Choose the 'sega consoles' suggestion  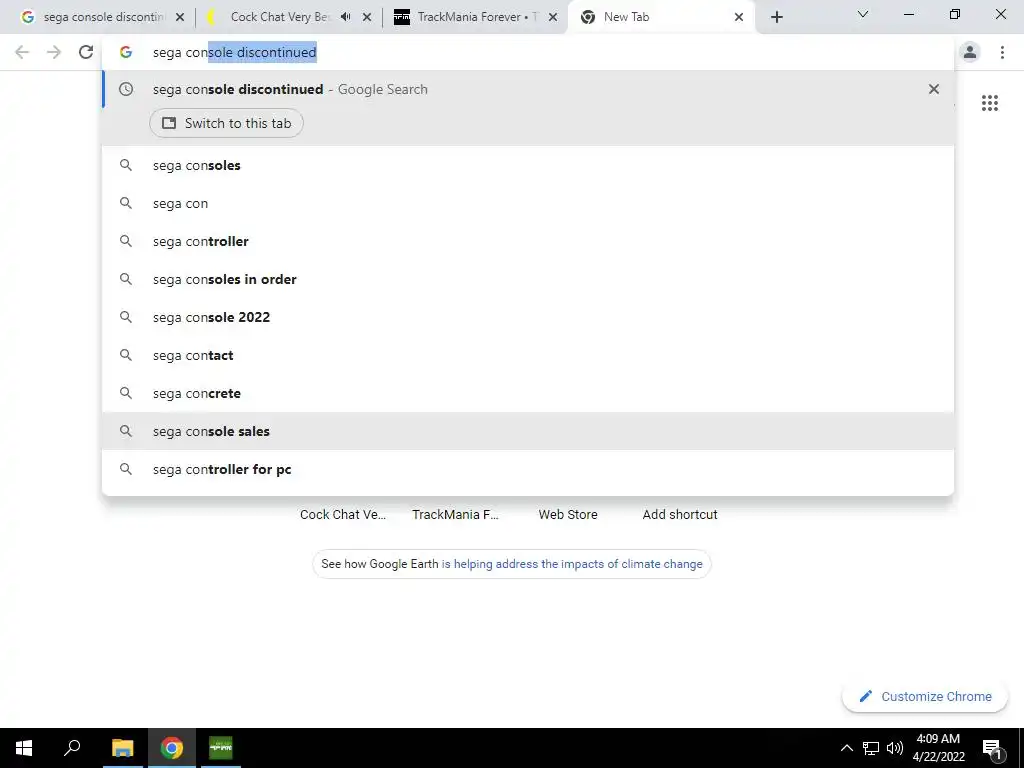(528, 166)
